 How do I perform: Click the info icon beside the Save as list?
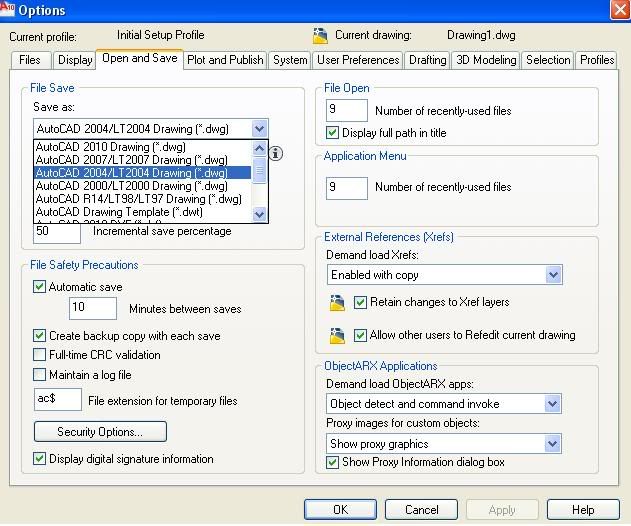pos(275,153)
